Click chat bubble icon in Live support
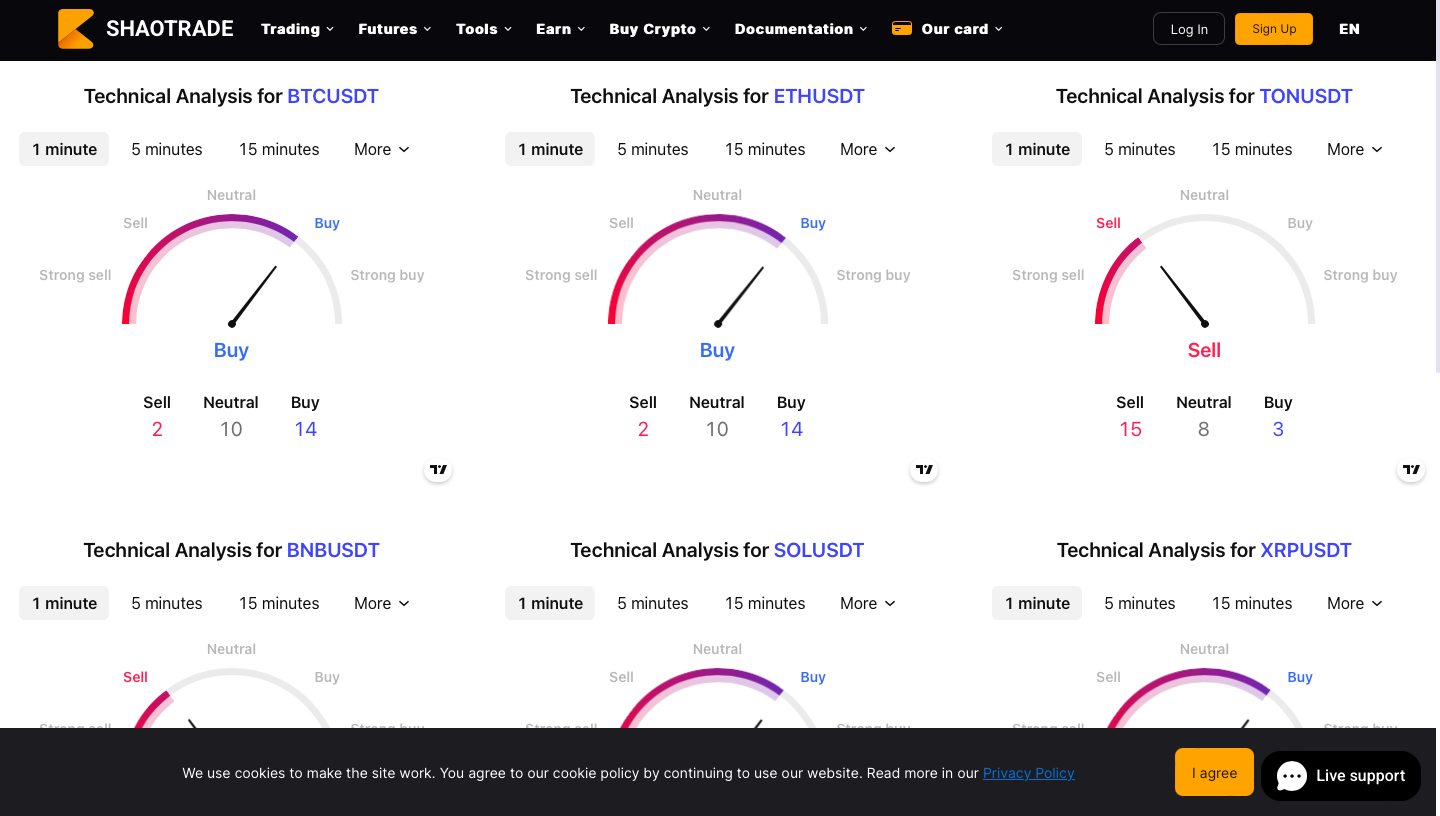The image size is (1440, 816). tap(1292, 776)
